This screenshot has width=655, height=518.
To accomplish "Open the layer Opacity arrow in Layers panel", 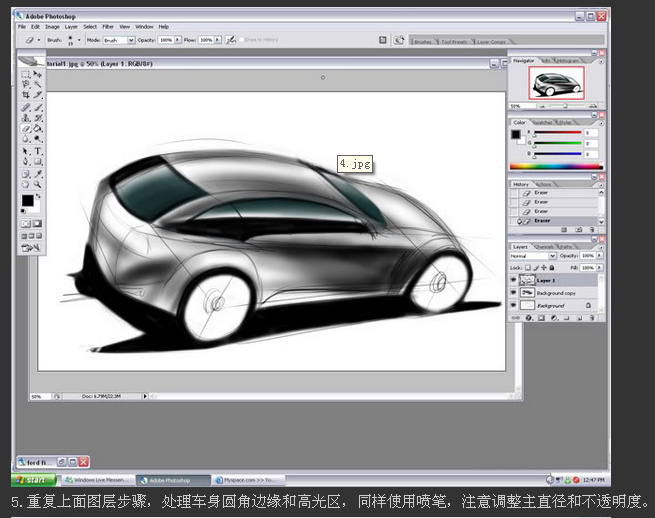I will [x=599, y=255].
